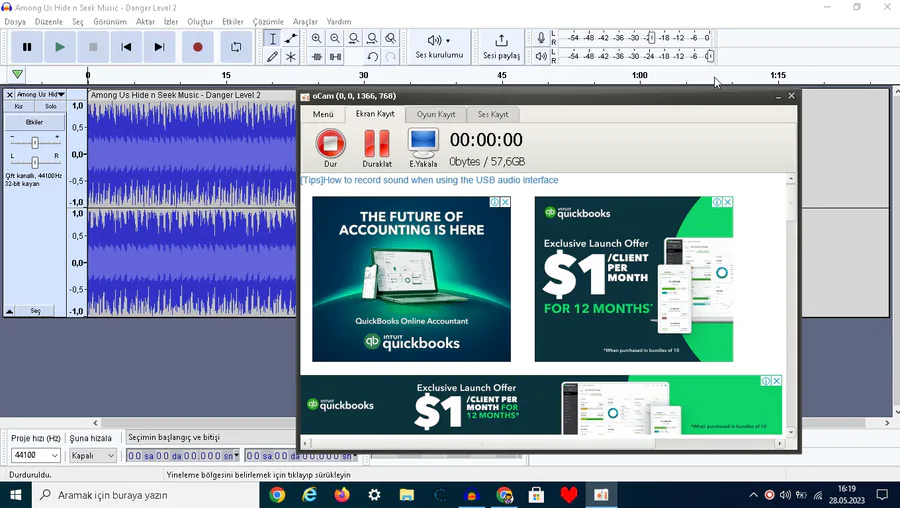Open Microsoft Store from taskbar
900x508 pixels.
[x=537, y=495]
